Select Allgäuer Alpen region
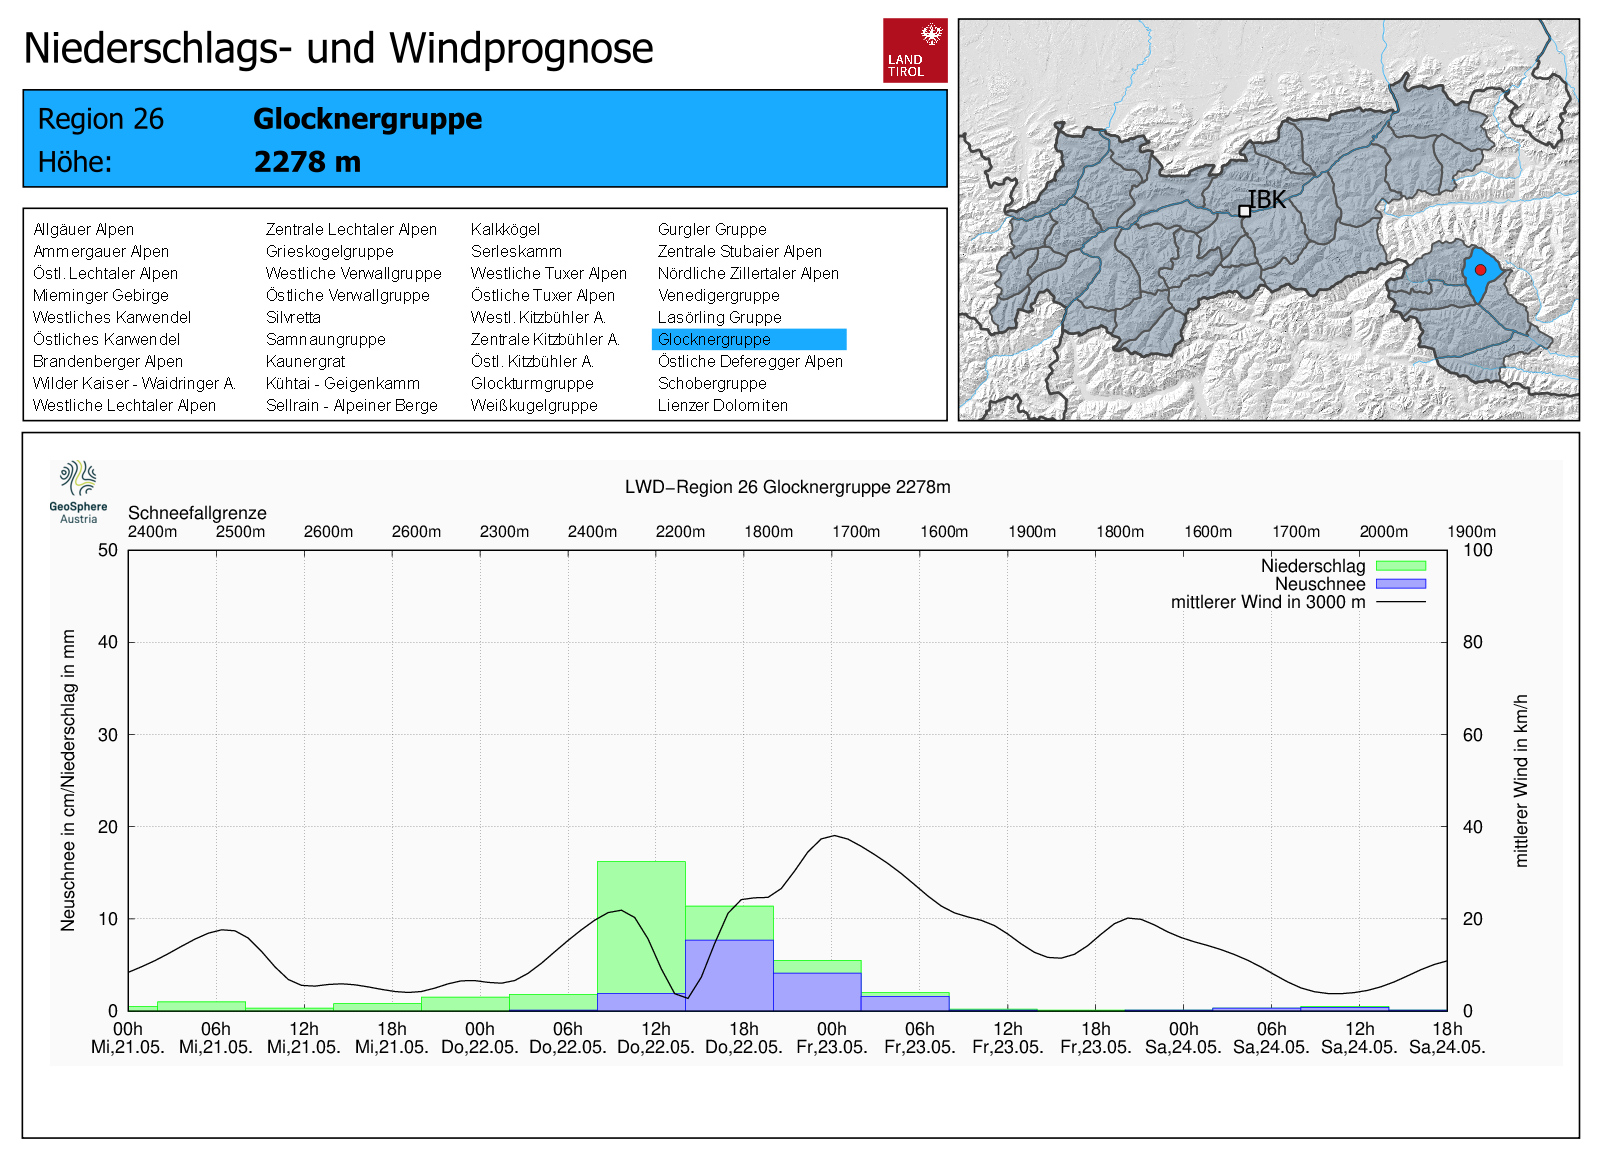 pyautogui.click(x=83, y=229)
